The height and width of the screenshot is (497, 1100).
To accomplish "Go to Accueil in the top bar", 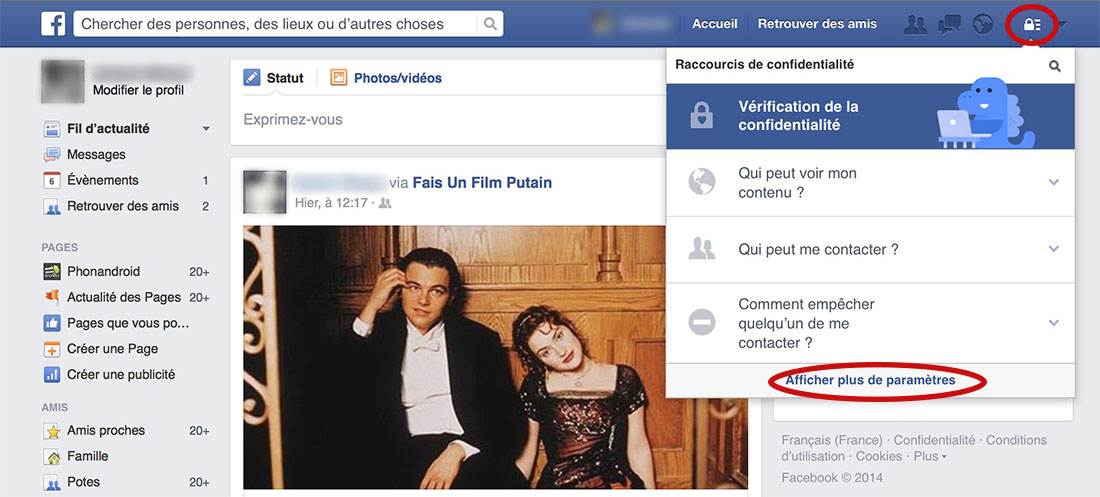I will pyautogui.click(x=715, y=24).
